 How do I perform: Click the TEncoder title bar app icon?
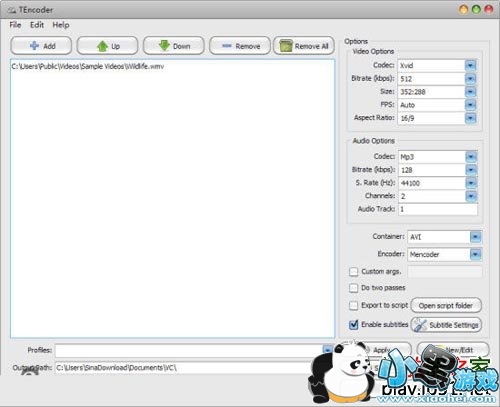[12, 10]
